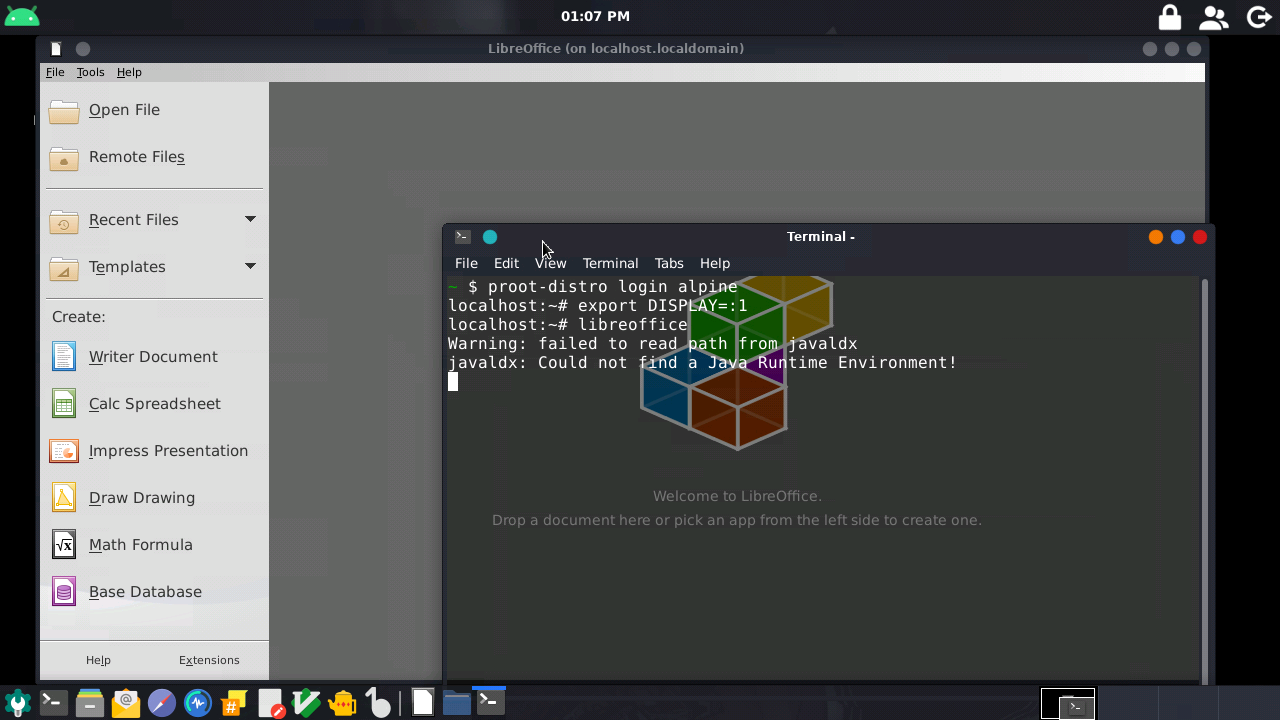Click the lock screen icon in top panel
The image size is (1280, 720).
tap(1169, 17)
